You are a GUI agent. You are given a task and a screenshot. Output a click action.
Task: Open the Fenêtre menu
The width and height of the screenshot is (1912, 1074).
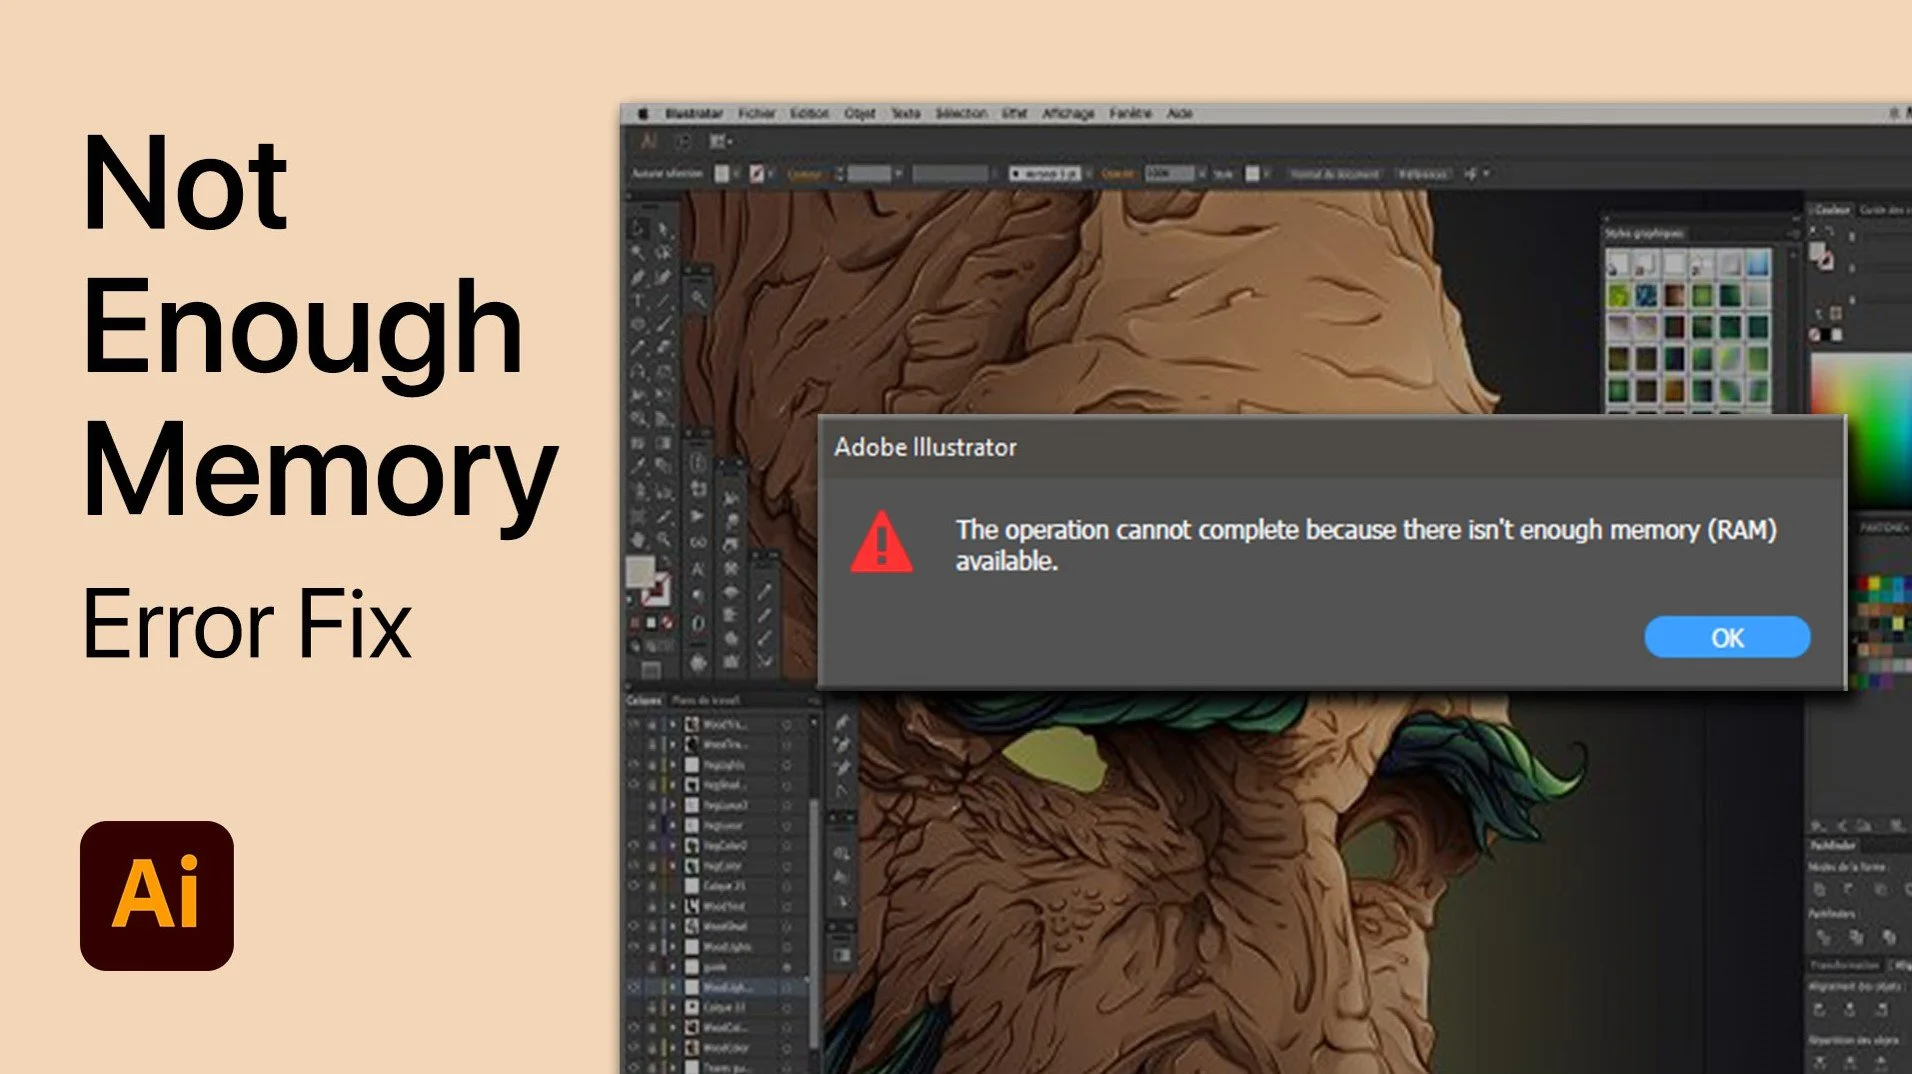tap(1131, 113)
